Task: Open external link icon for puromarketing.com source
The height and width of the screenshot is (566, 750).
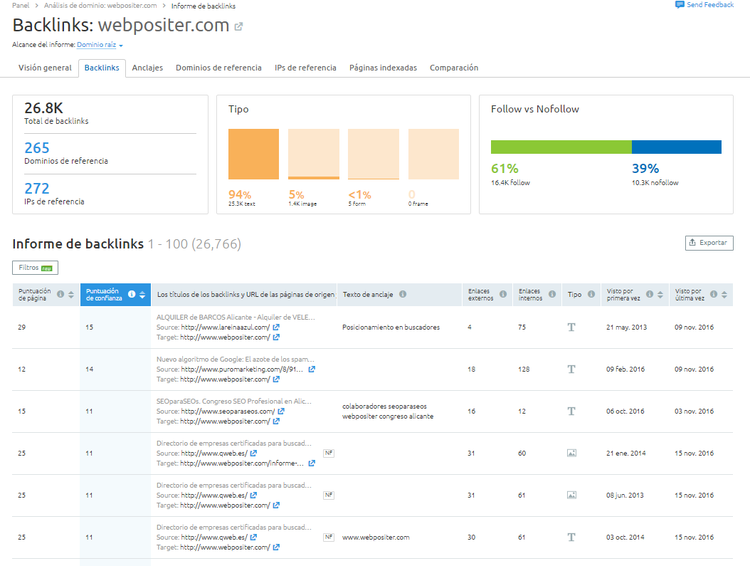Action: (311, 369)
